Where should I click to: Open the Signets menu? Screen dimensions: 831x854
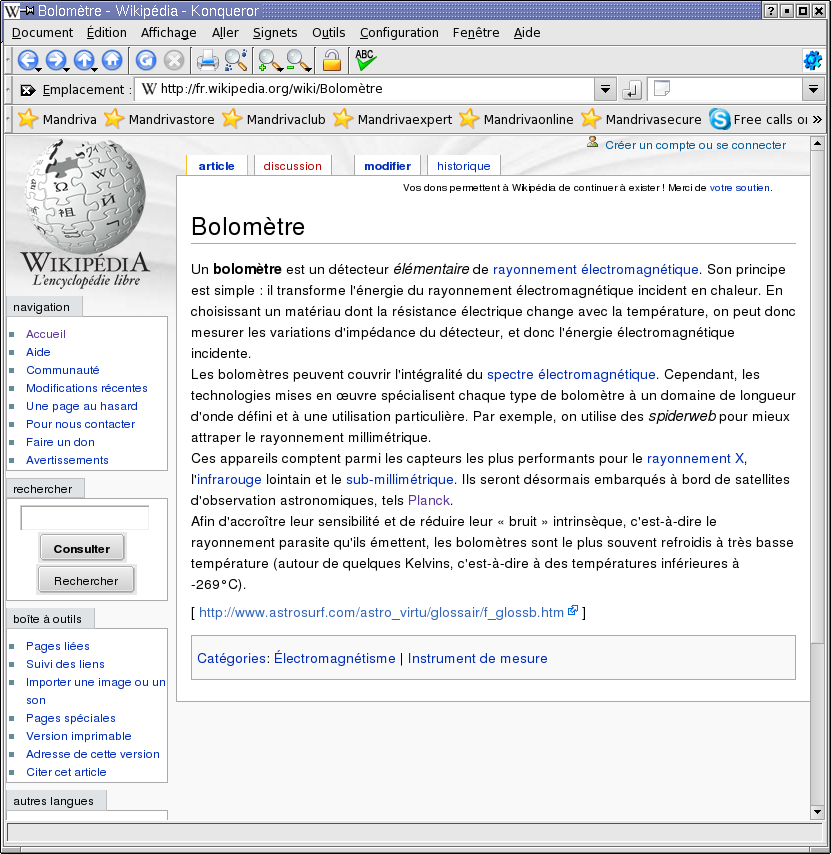tap(275, 32)
